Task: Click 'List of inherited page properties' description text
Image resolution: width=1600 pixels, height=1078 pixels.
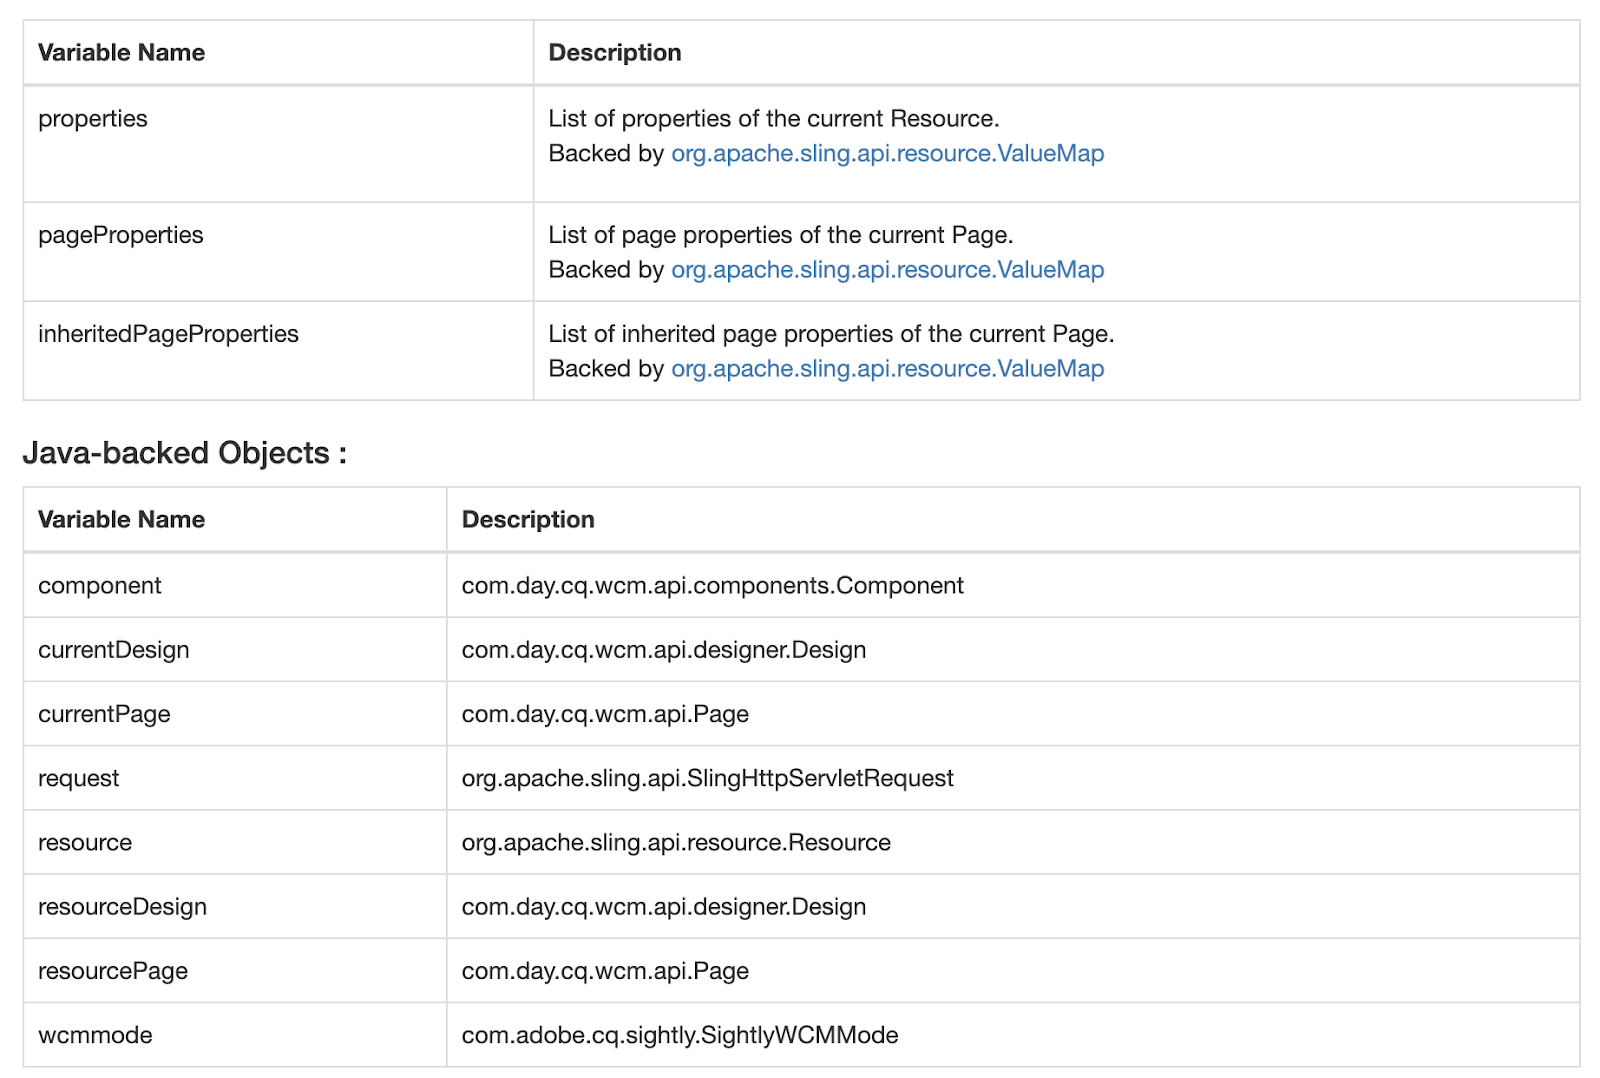Action: point(831,334)
